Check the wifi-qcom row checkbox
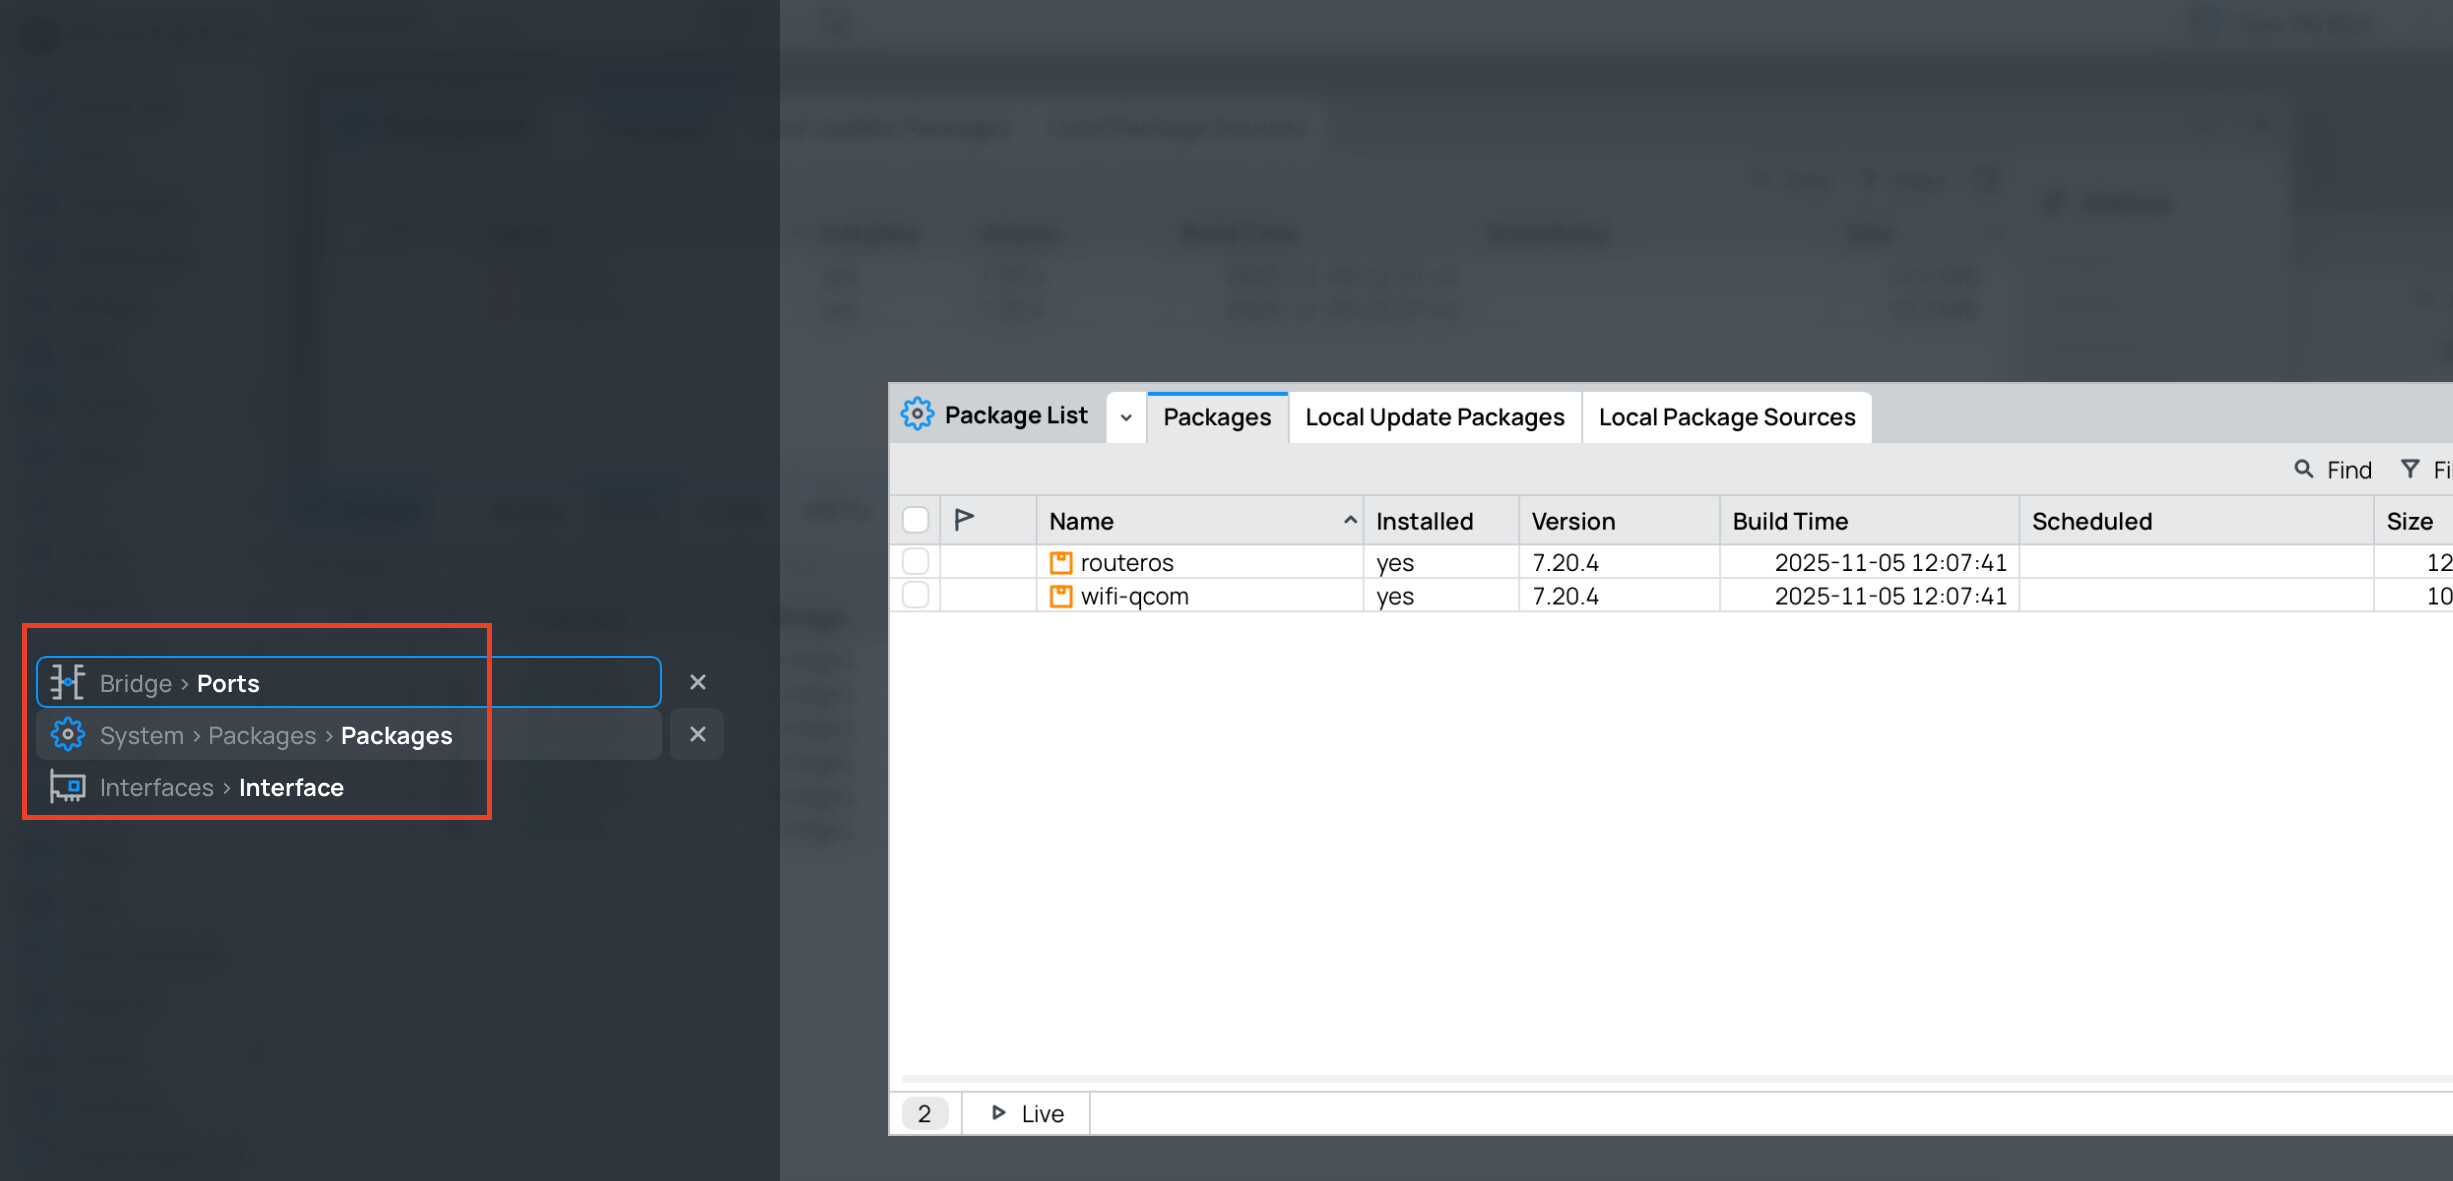The width and height of the screenshot is (2453, 1181). click(x=915, y=595)
